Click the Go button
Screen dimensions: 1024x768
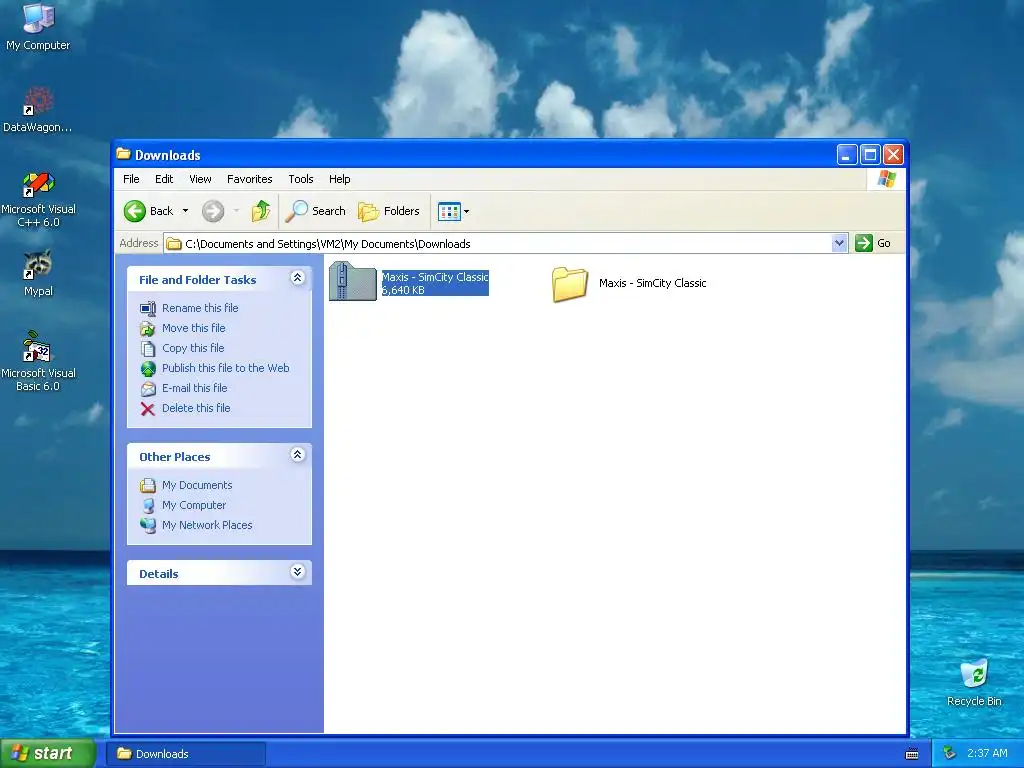pyautogui.click(x=873, y=243)
